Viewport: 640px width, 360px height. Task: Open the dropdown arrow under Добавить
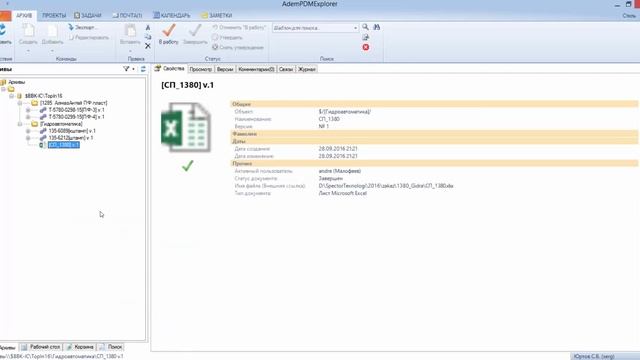point(52,51)
